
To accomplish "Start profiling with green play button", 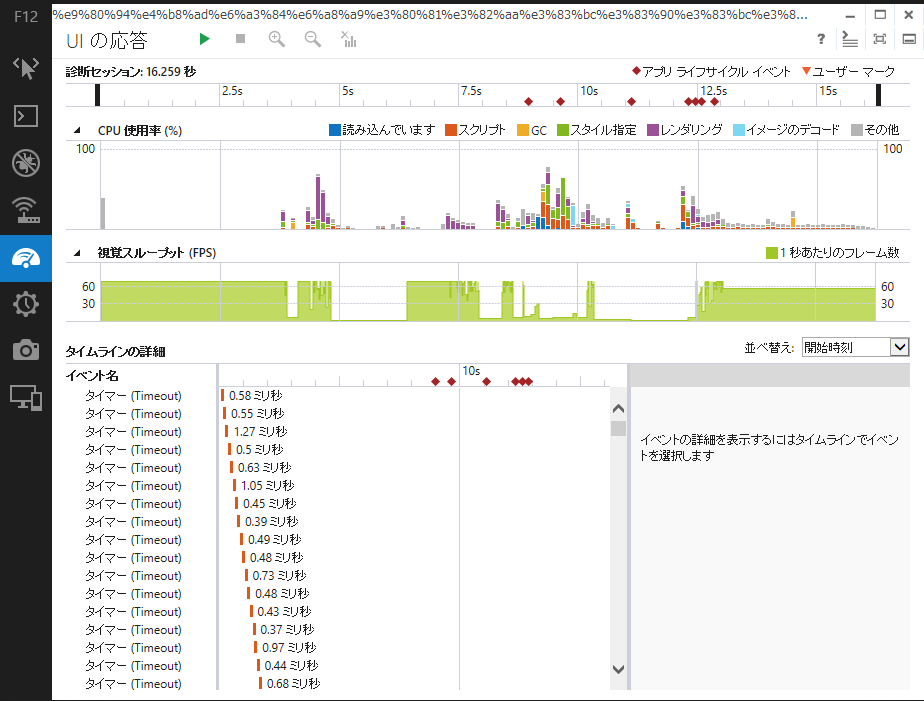I will point(204,39).
